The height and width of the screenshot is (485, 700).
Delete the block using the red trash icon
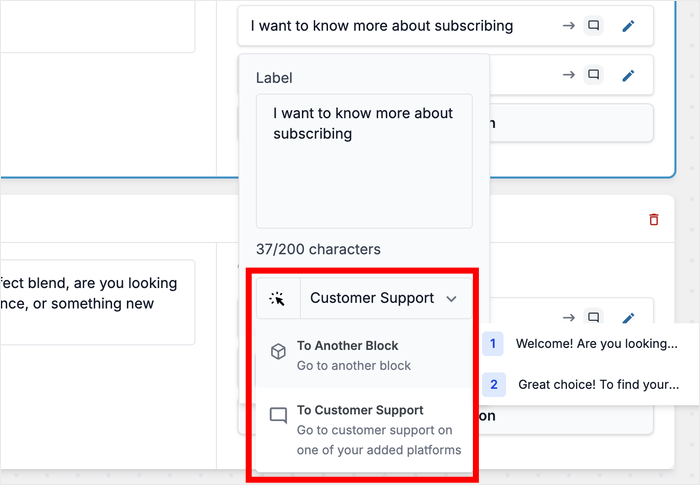[x=654, y=219]
